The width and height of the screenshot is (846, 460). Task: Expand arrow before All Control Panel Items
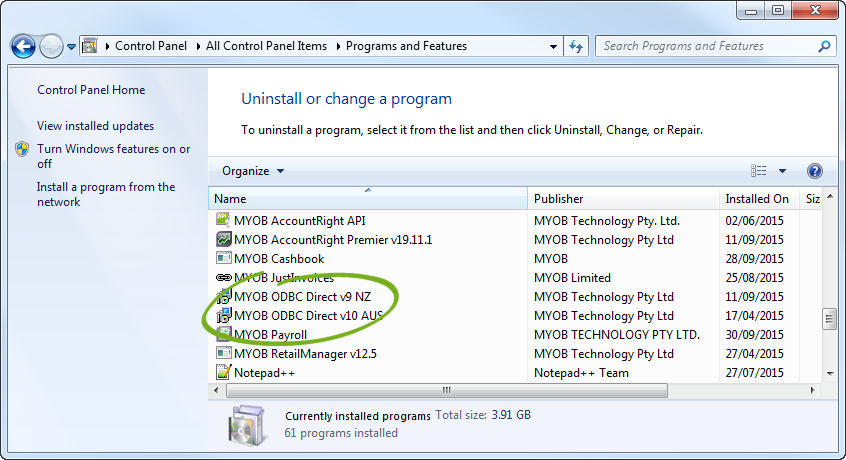[x=198, y=46]
